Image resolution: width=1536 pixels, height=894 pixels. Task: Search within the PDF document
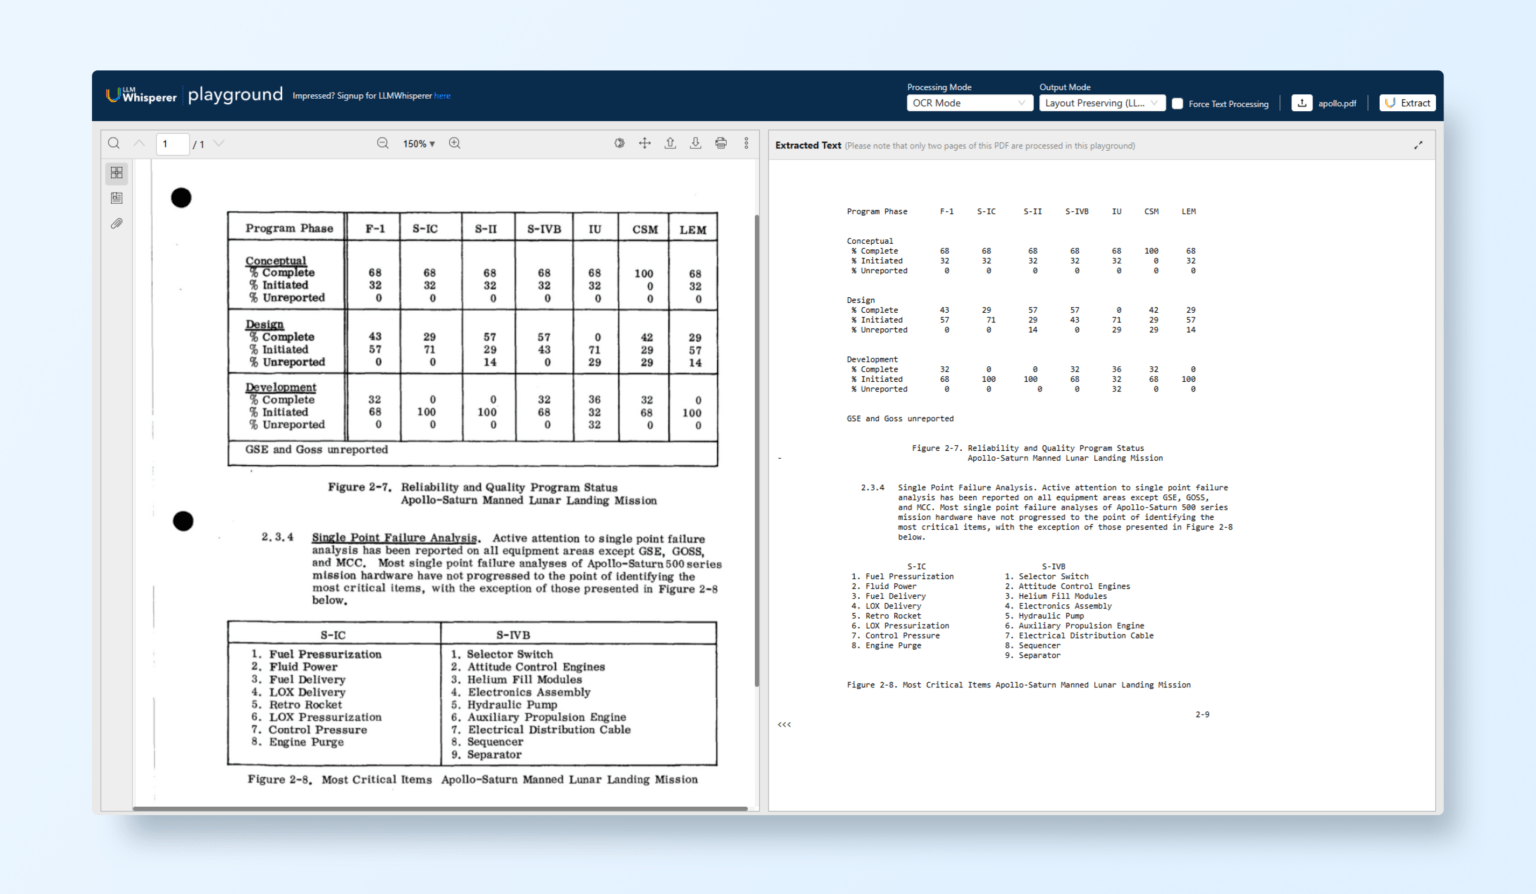pos(113,143)
